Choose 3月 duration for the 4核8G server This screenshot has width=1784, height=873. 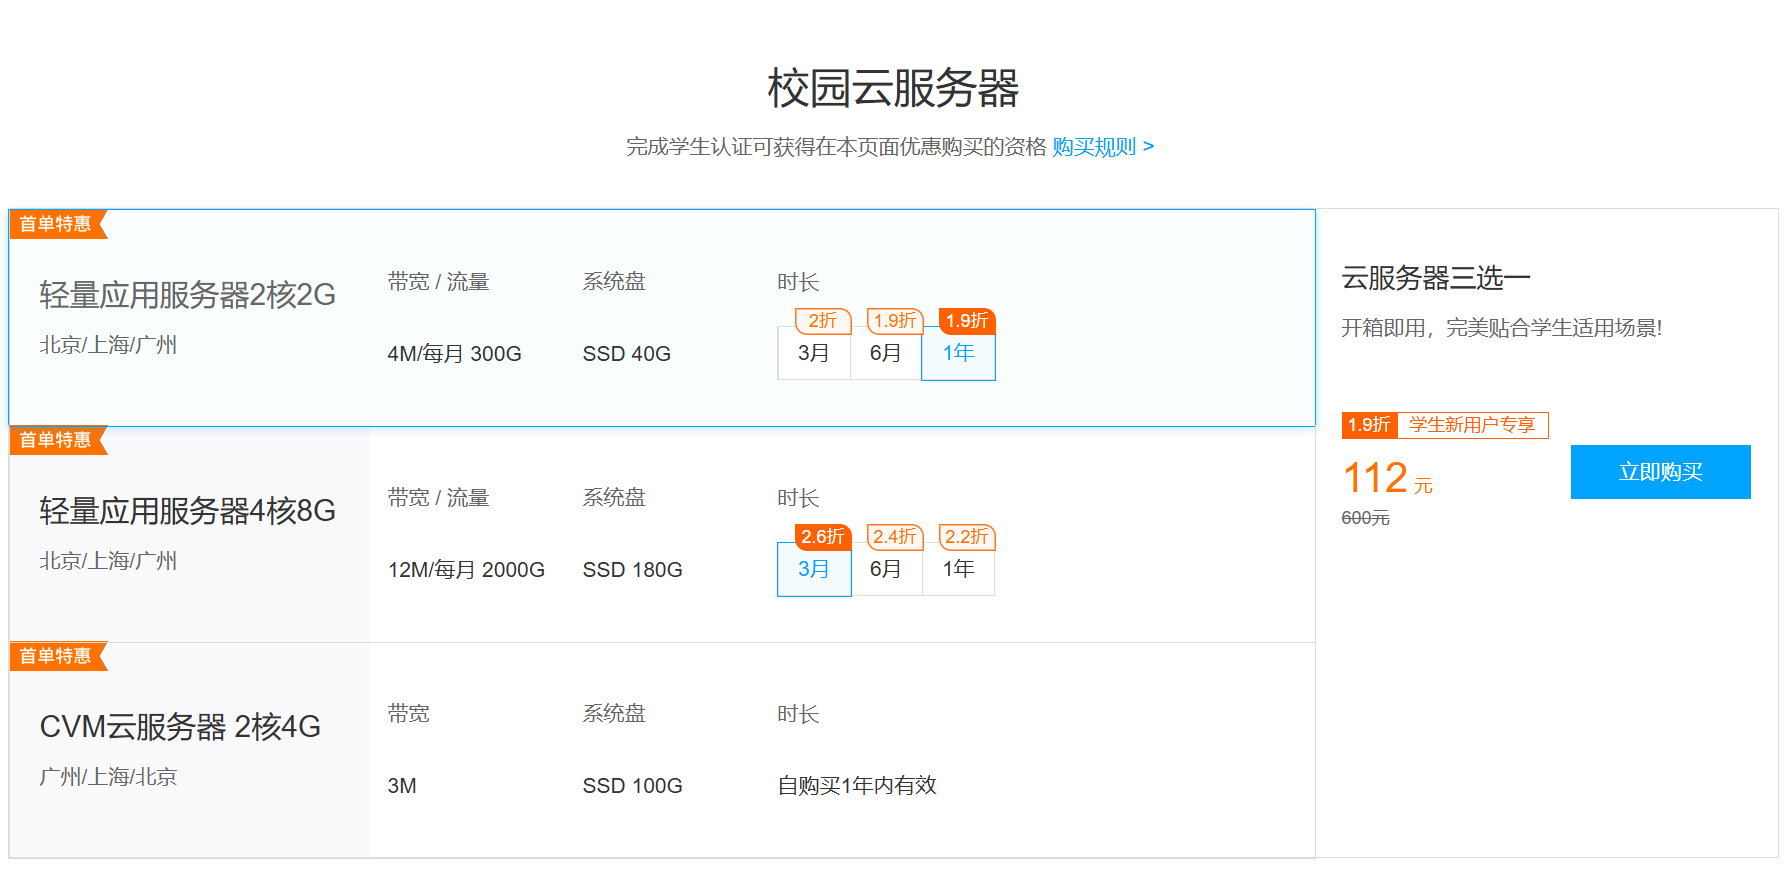(x=814, y=569)
